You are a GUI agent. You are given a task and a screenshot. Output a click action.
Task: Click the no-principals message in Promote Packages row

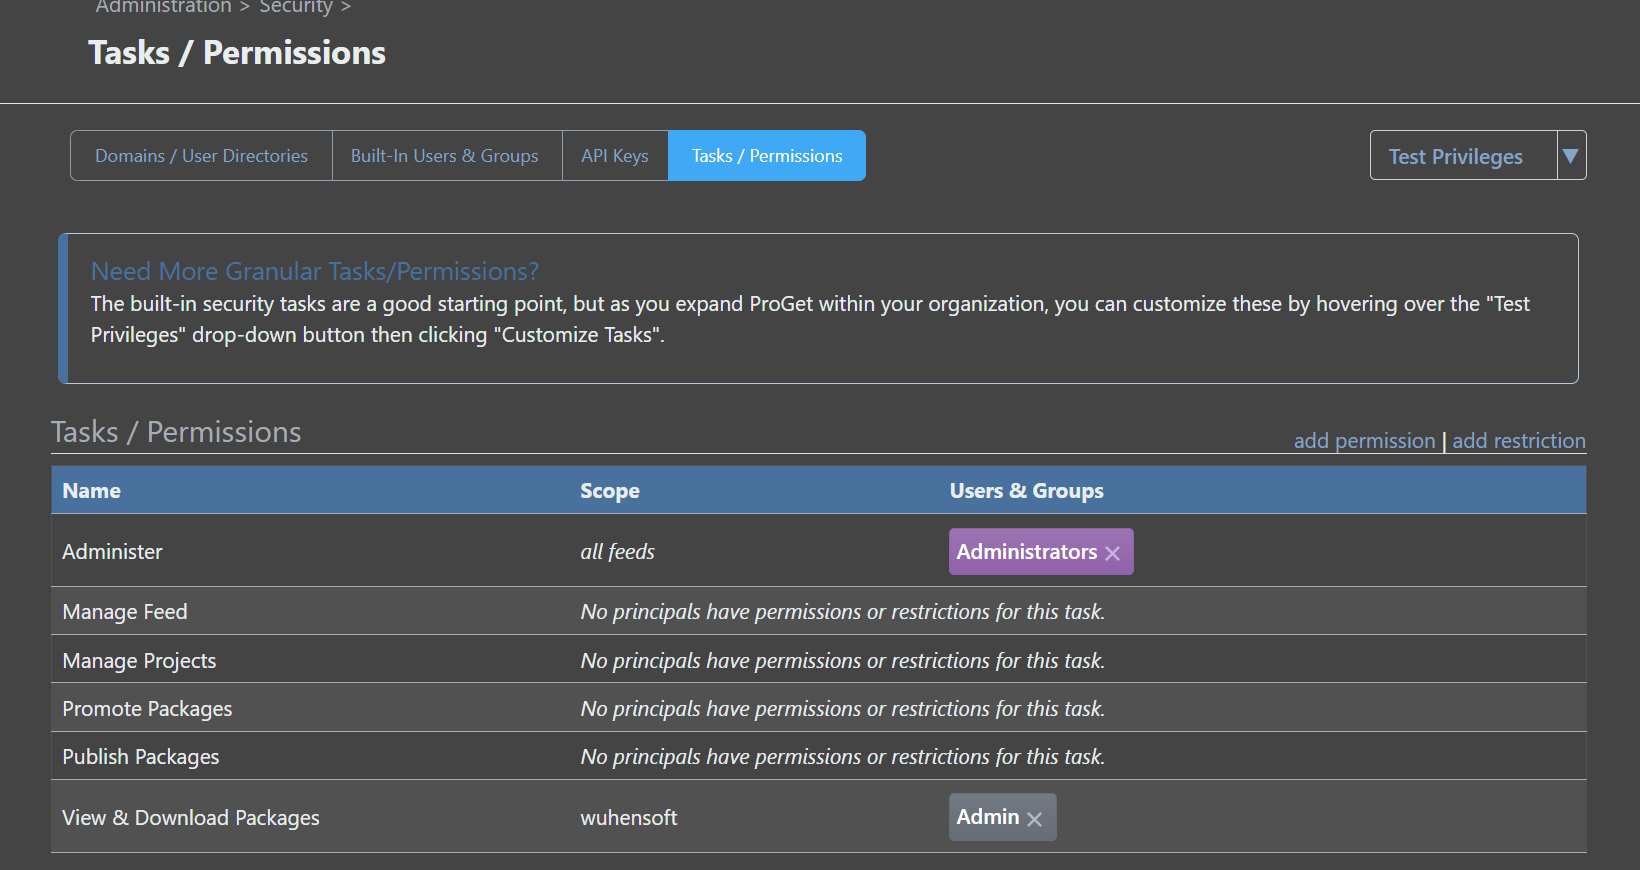point(843,709)
